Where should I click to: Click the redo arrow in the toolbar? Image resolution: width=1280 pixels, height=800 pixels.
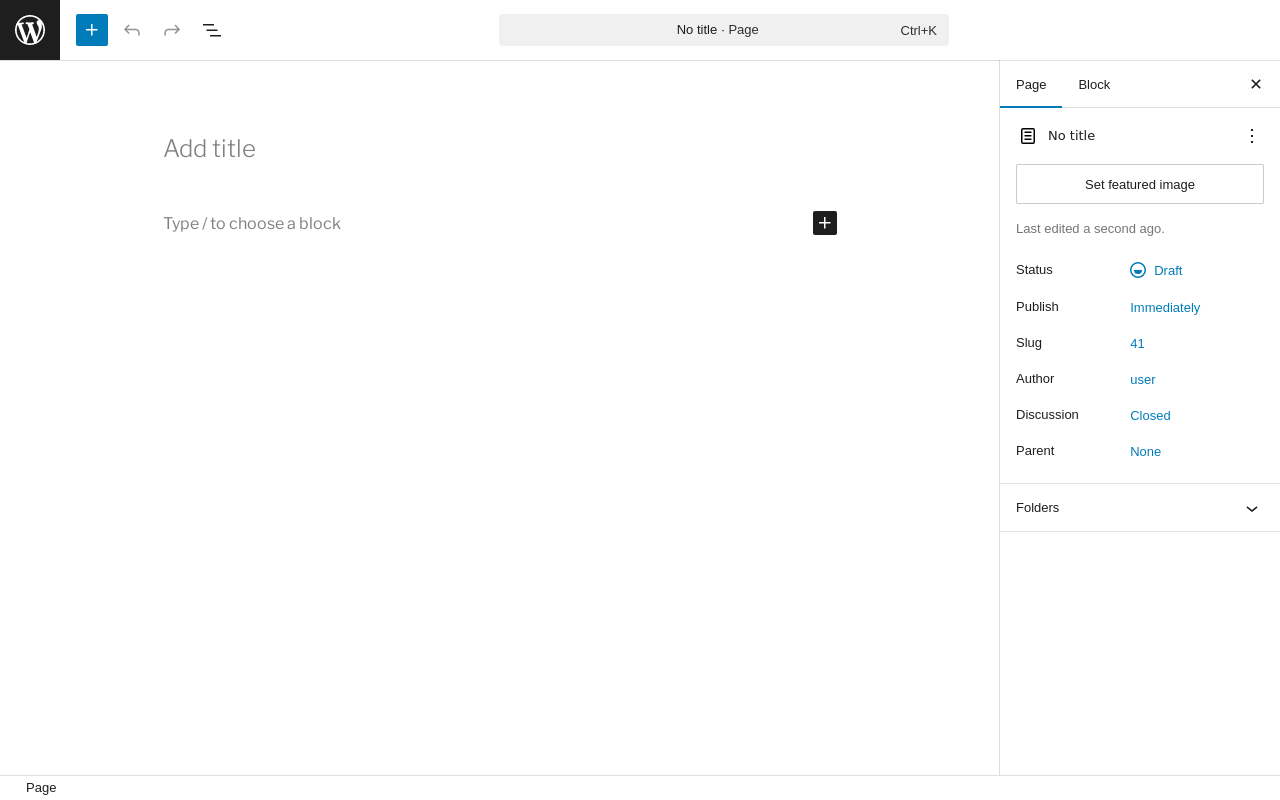coord(172,30)
